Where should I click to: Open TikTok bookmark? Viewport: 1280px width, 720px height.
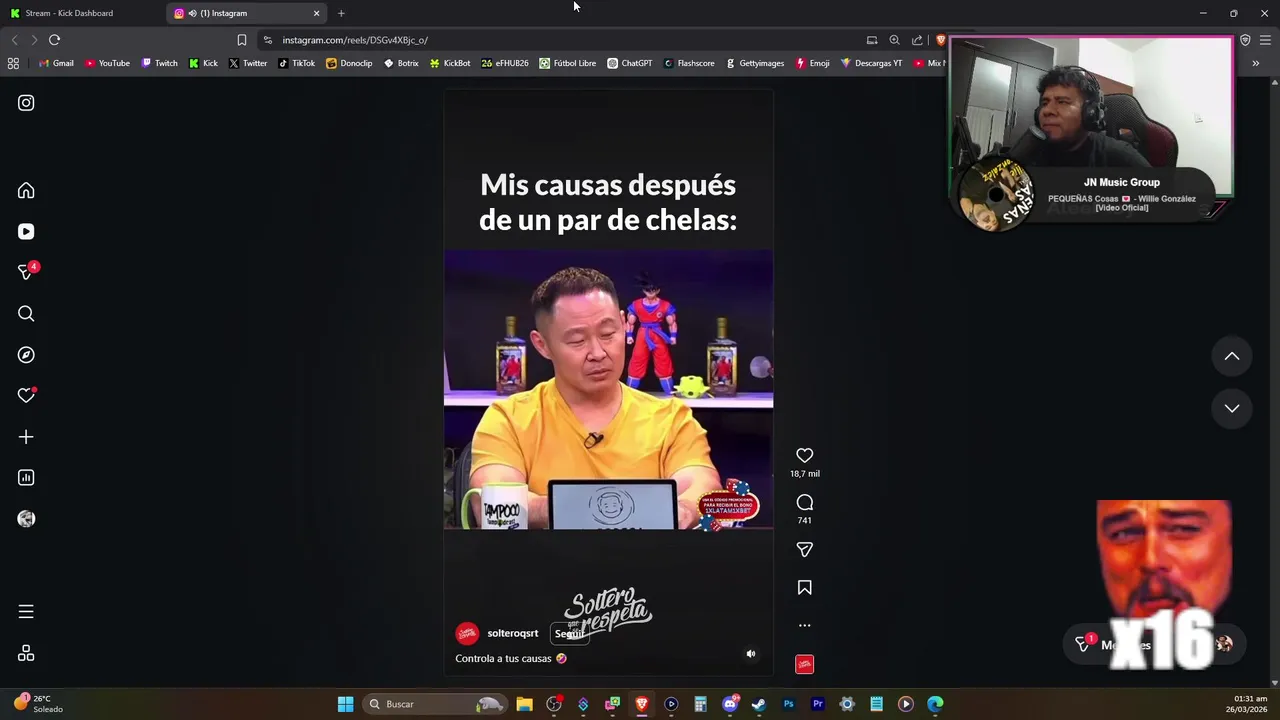pos(296,63)
